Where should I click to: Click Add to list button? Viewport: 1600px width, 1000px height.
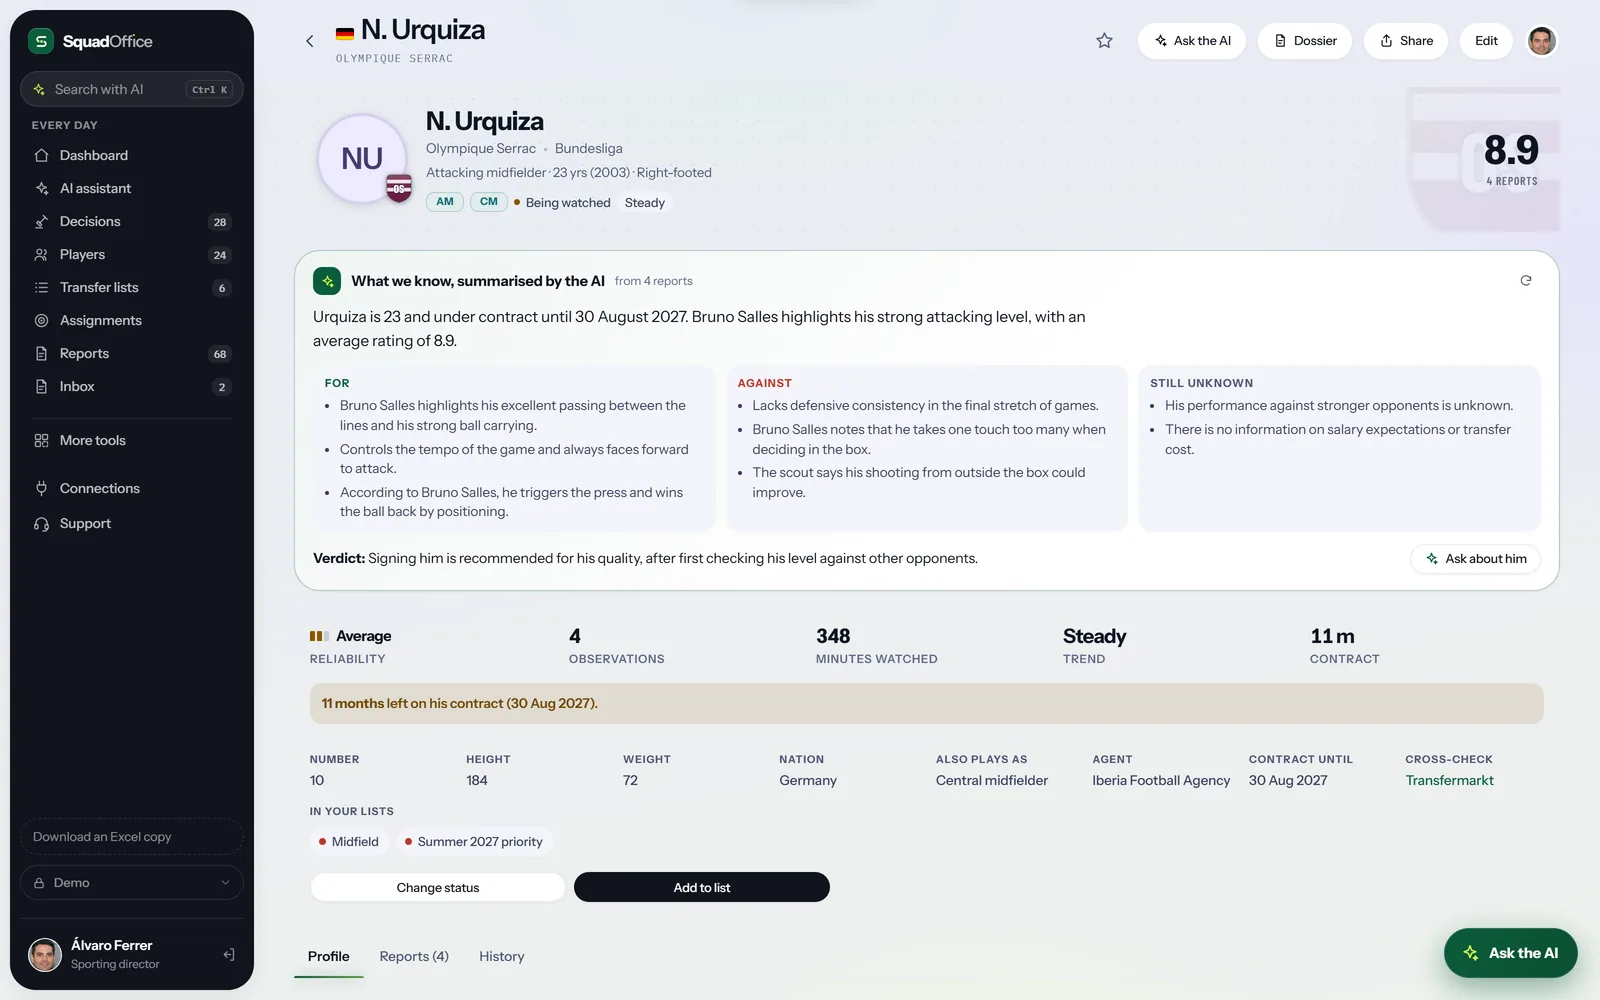pos(702,888)
